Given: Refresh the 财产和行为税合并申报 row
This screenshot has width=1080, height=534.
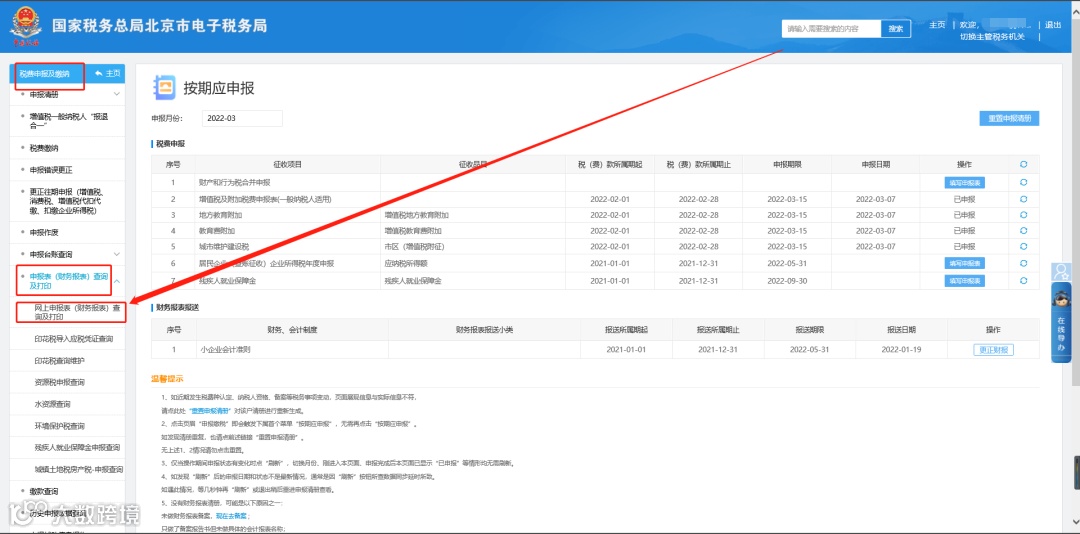Looking at the screenshot, I should [x=1024, y=183].
